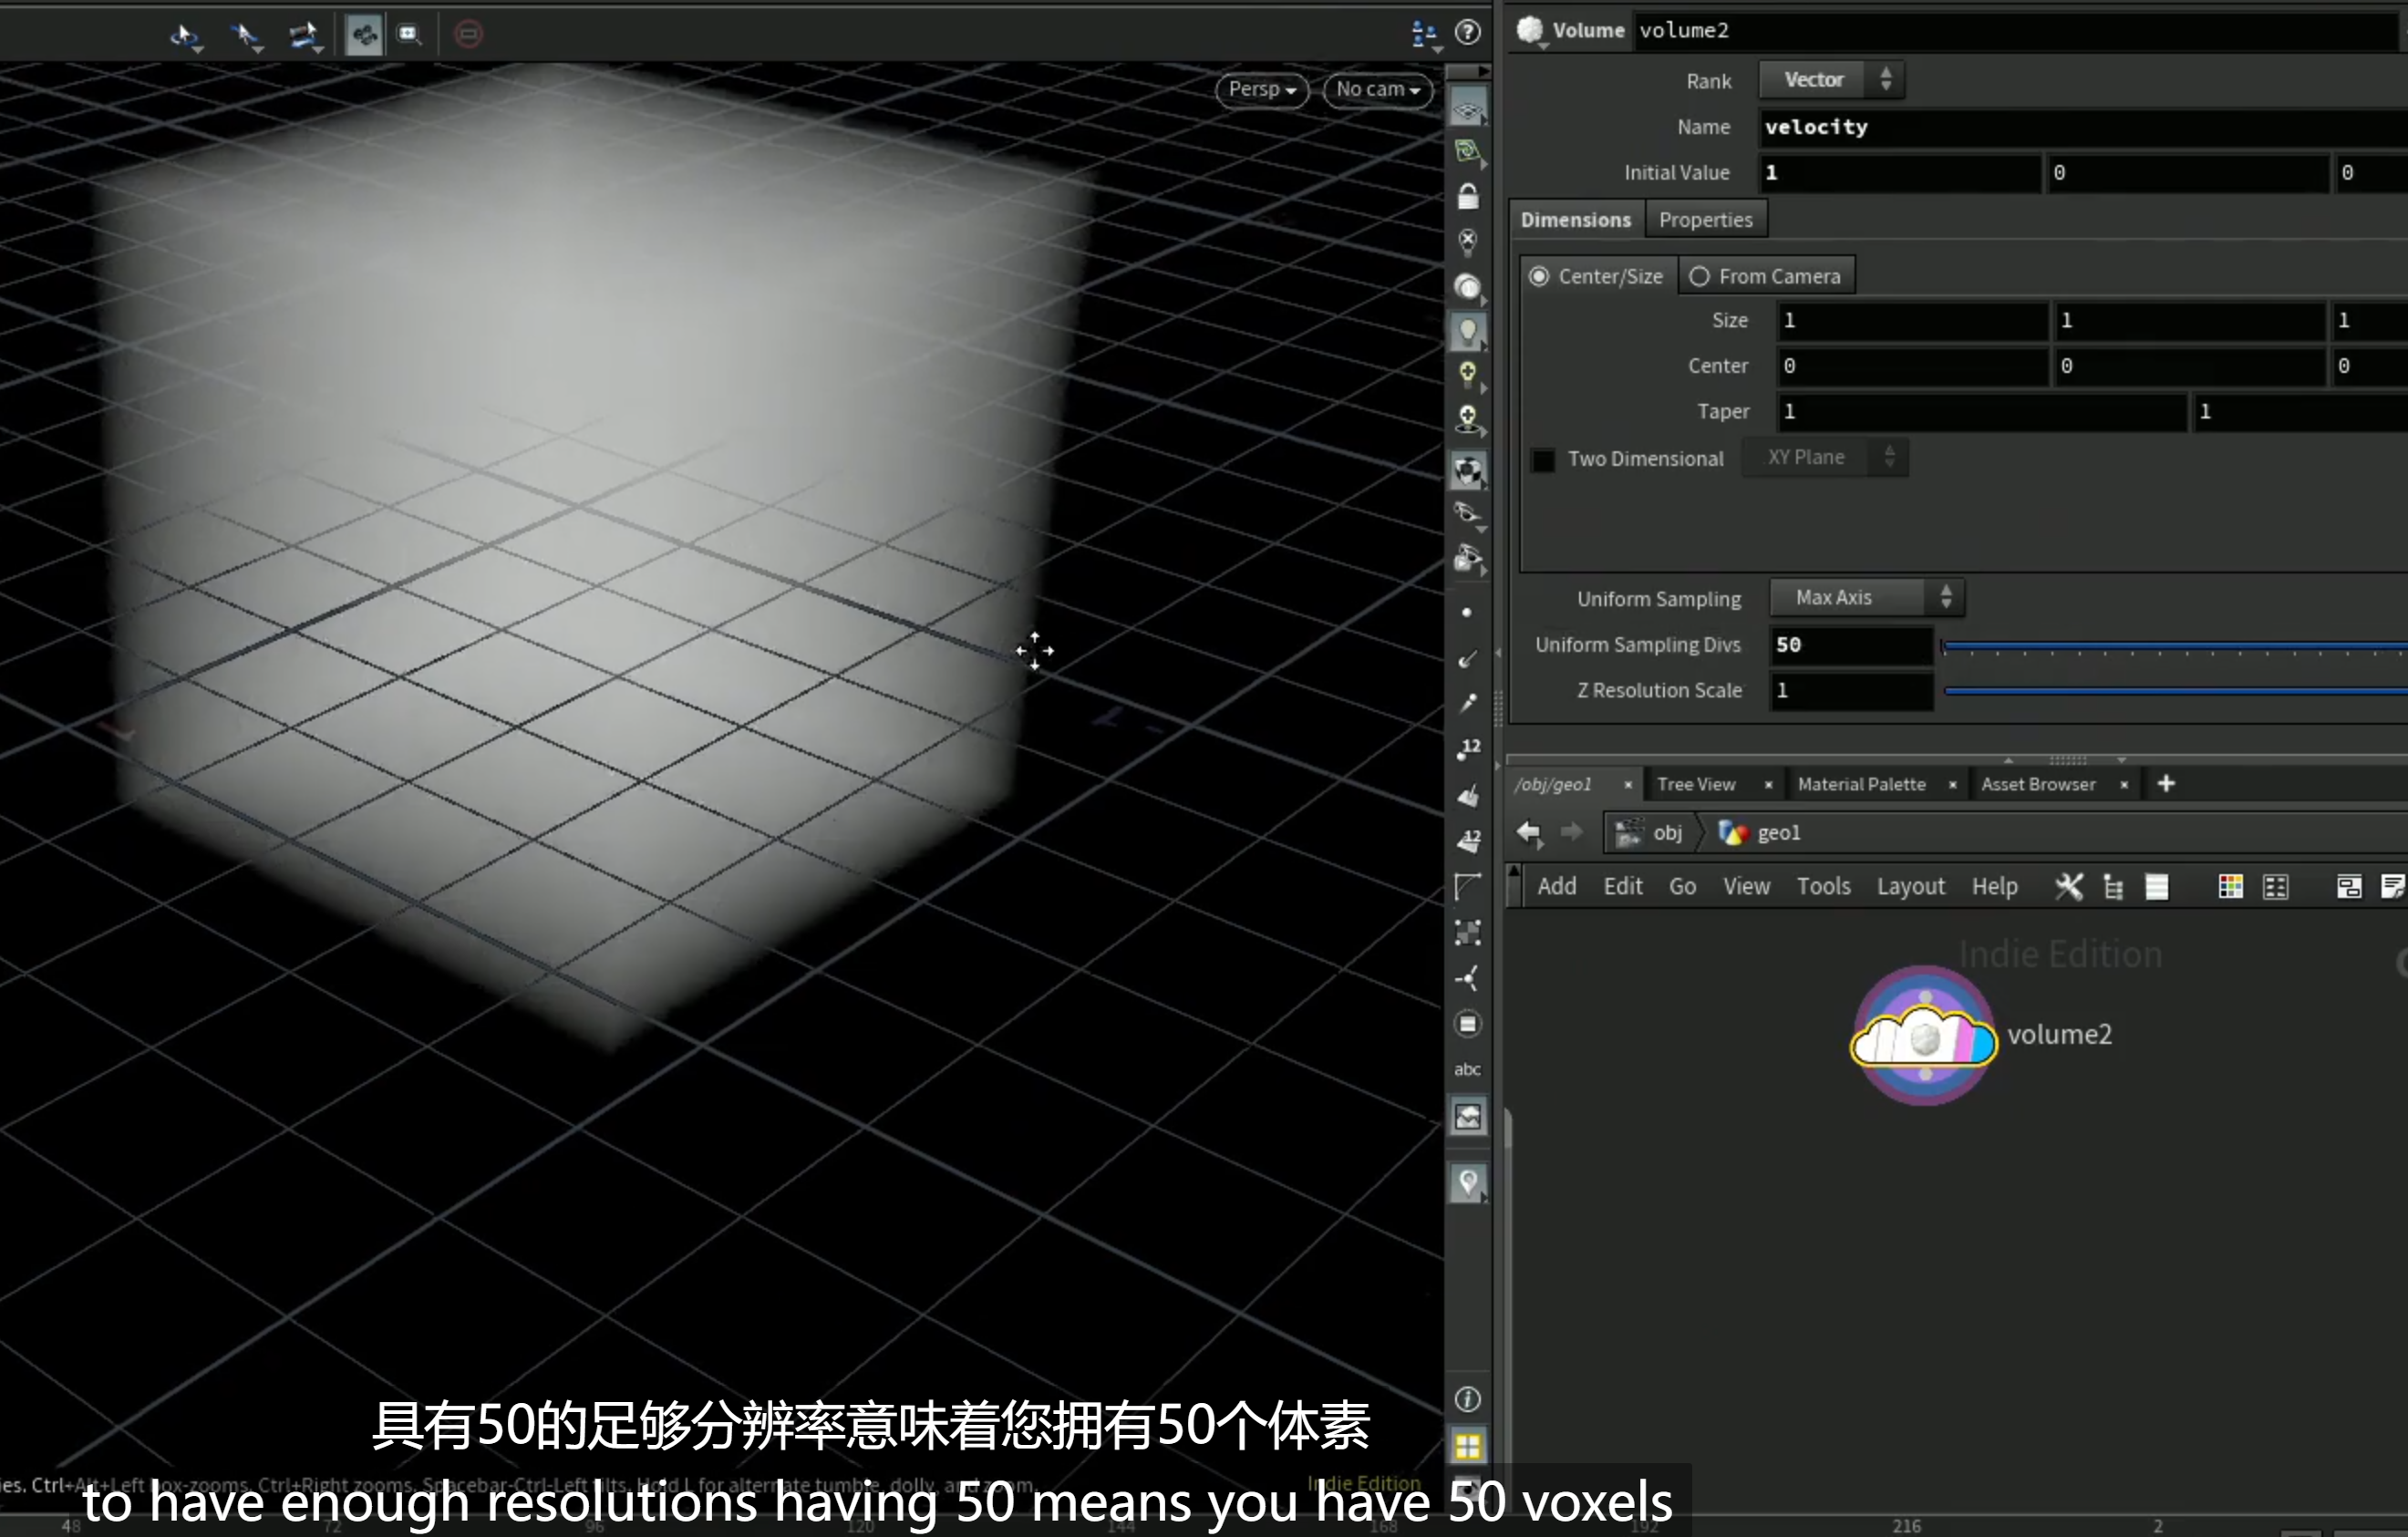Screen dimensions: 2408x1537
Task: Click the abc text display icon
Action: pyautogui.click(x=1467, y=1069)
